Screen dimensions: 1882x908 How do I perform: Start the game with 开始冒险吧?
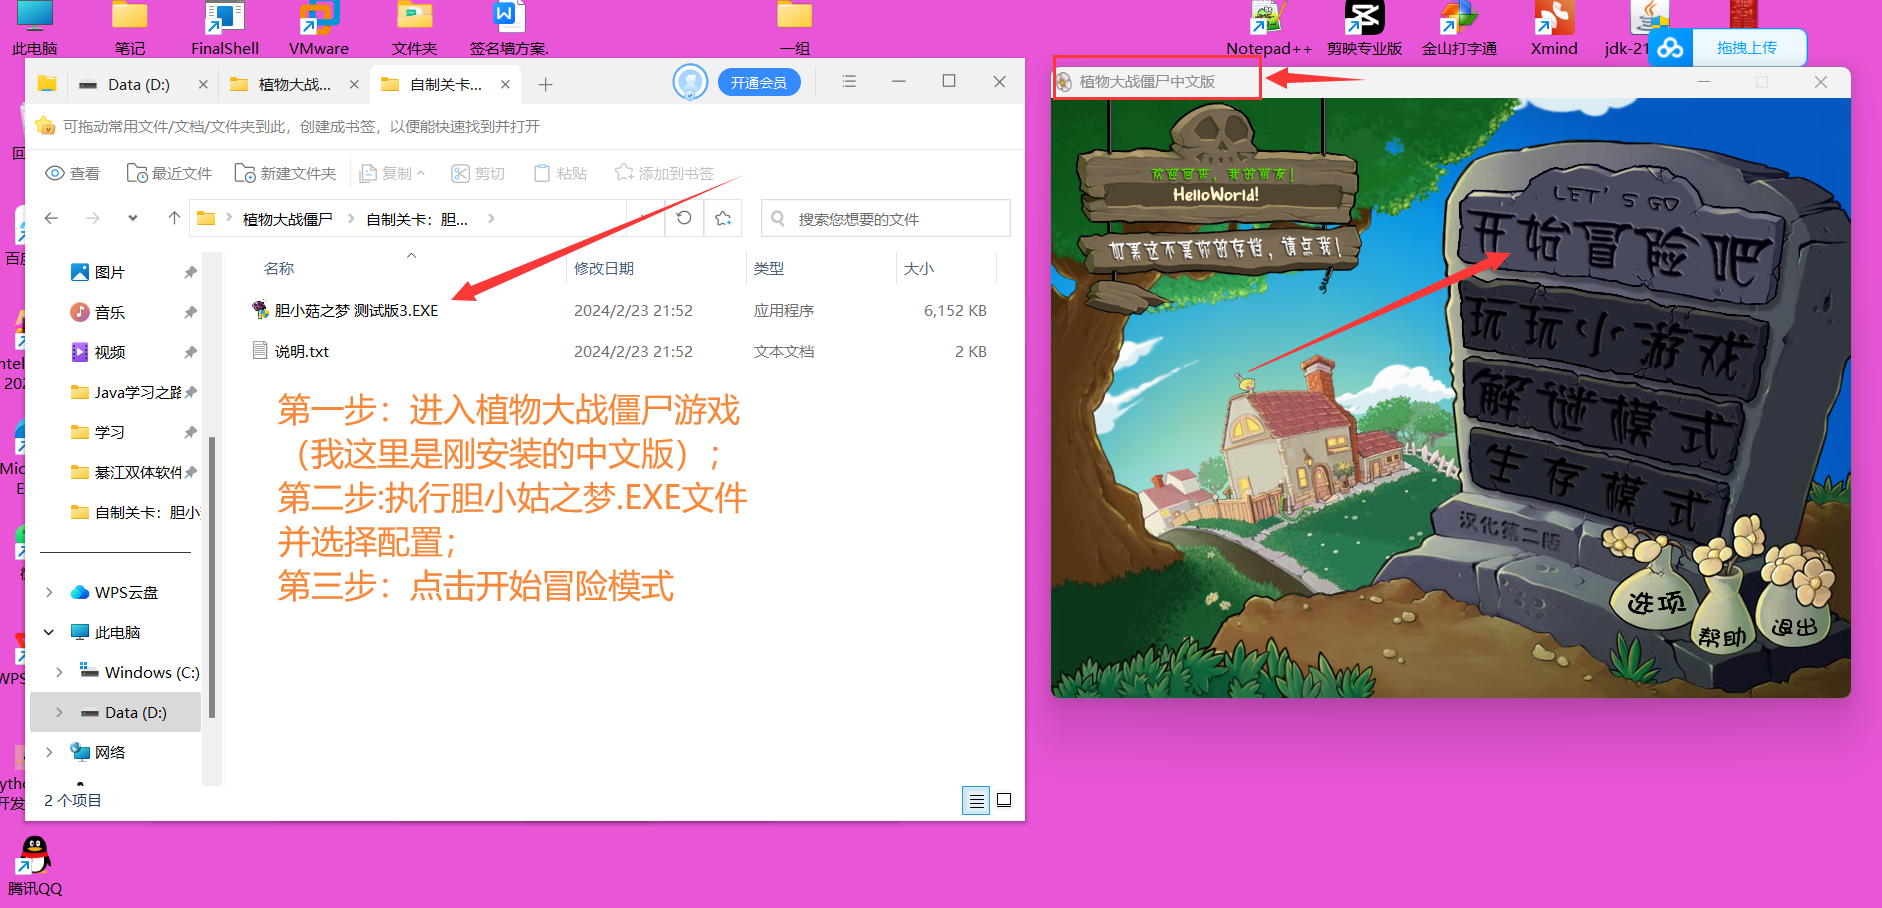click(x=1618, y=244)
